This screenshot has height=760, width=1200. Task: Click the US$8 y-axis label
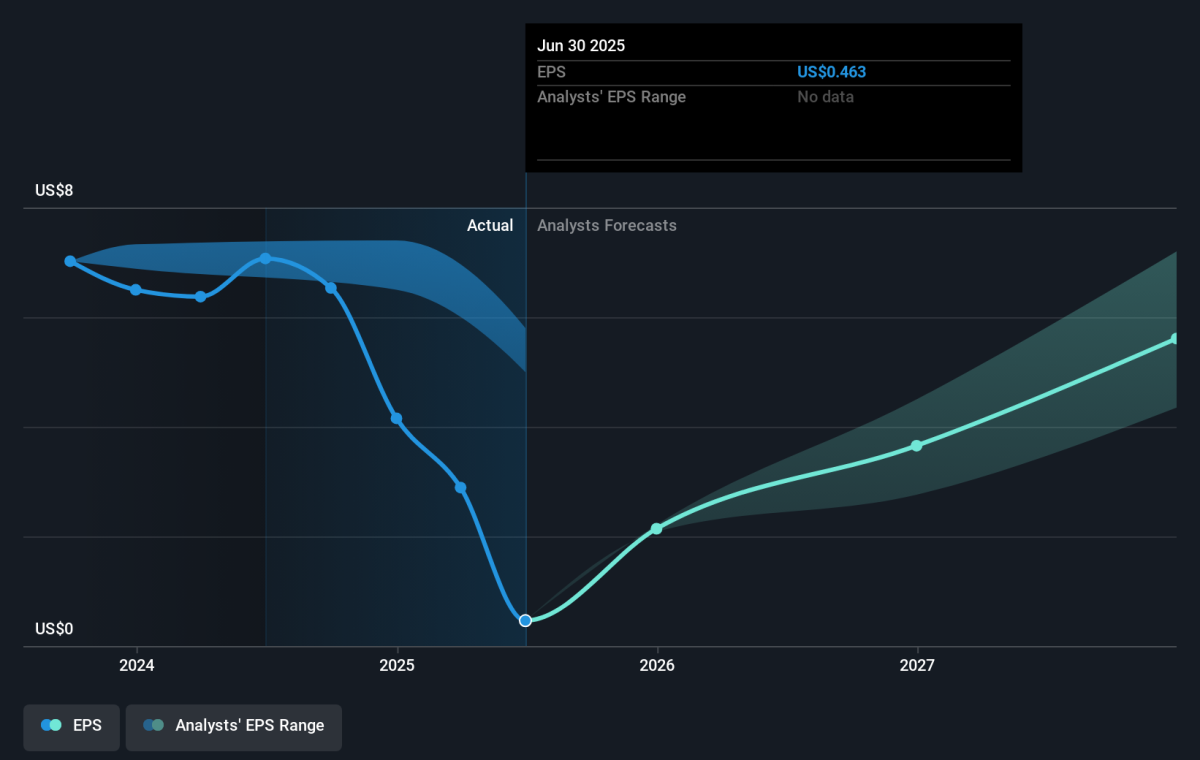click(x=54, y=190)
